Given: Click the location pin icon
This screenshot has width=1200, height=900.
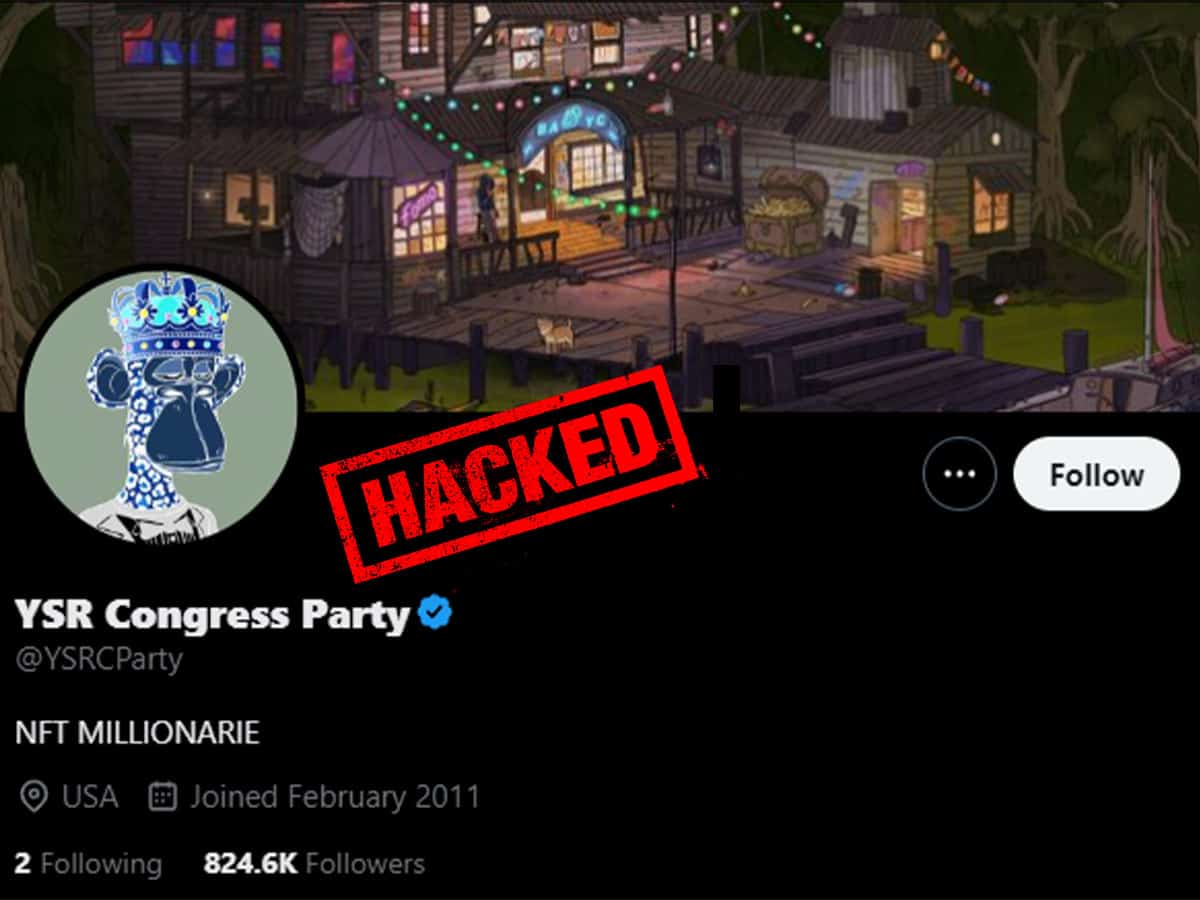Looking at the screenshot, I should pos(34,797).
